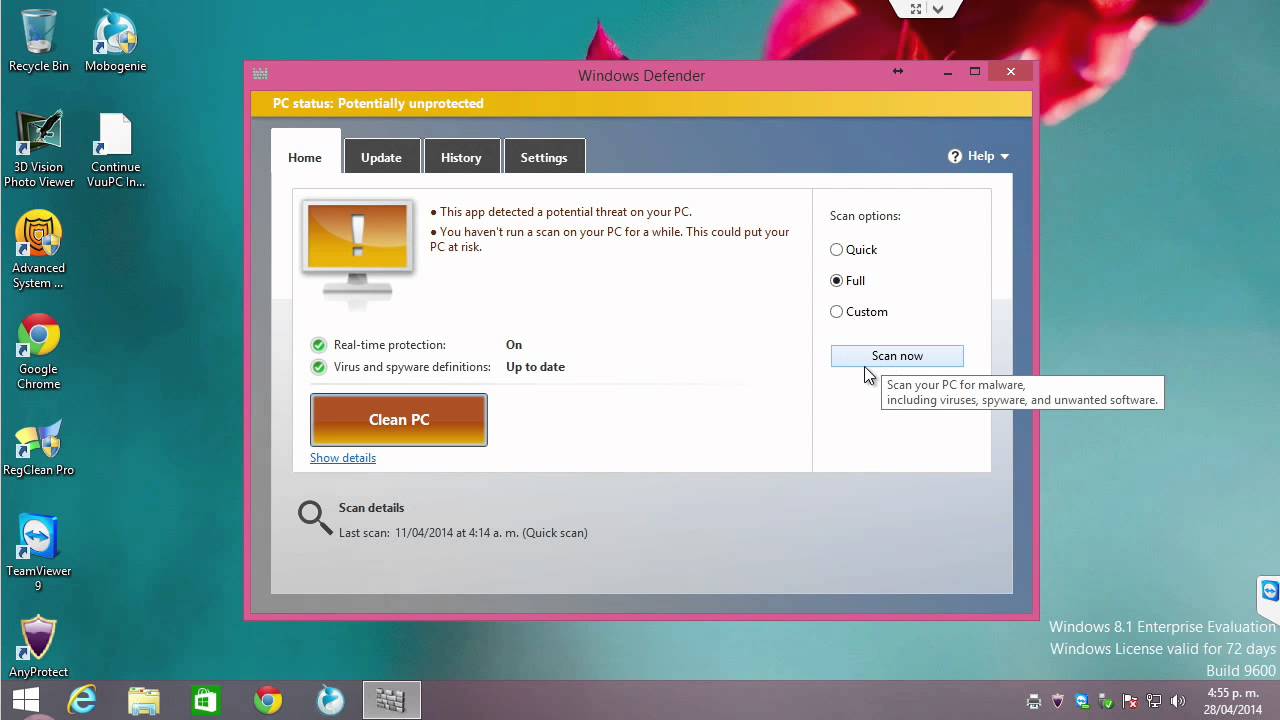The width and height of the screenshot is (1280, 720).
Task: Open the Windows Start button
Action: click(26, 701)
